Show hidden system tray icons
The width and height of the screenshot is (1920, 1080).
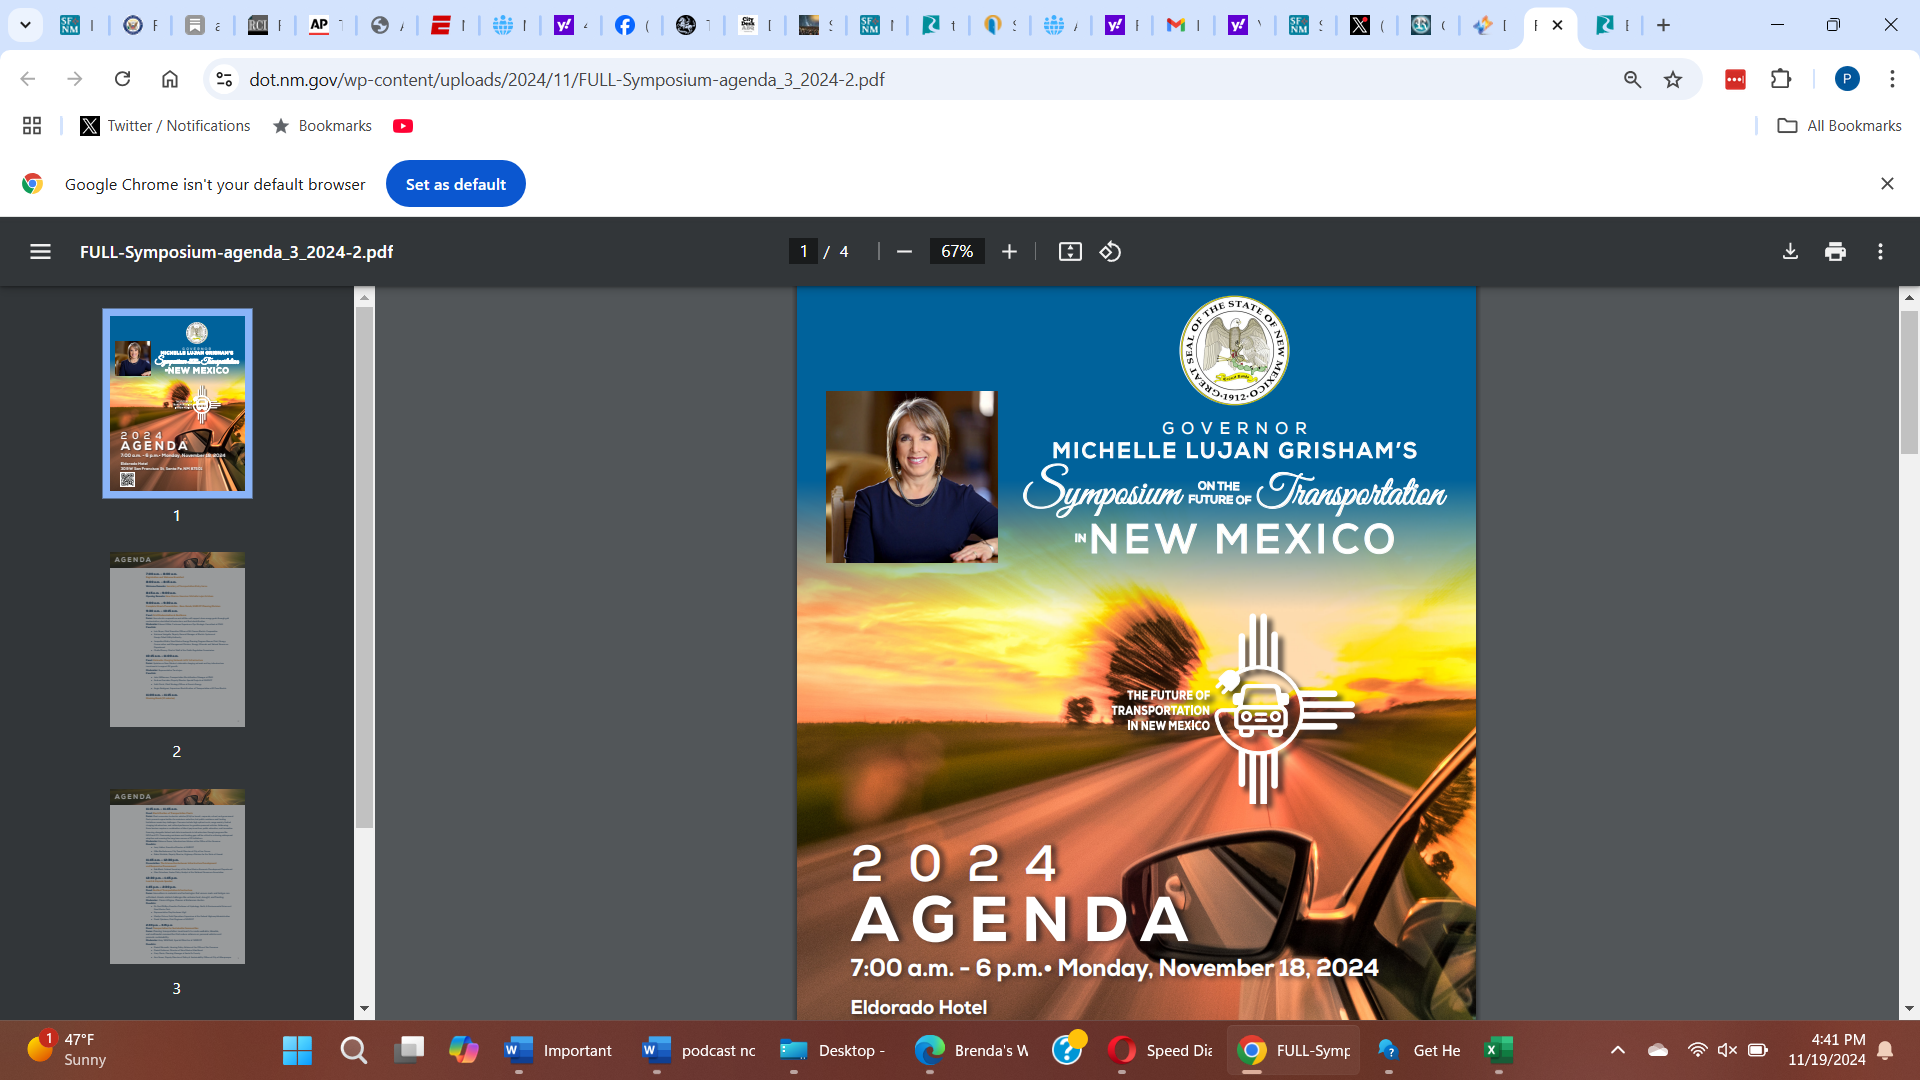tap(1617, 1050)
